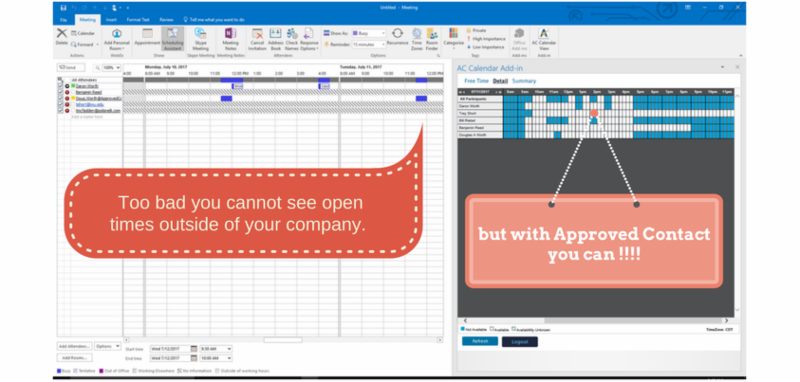Expand the Options dropdown below attendees
The width and height of the screenshot is (800, 382).
[x=107, y=346]
